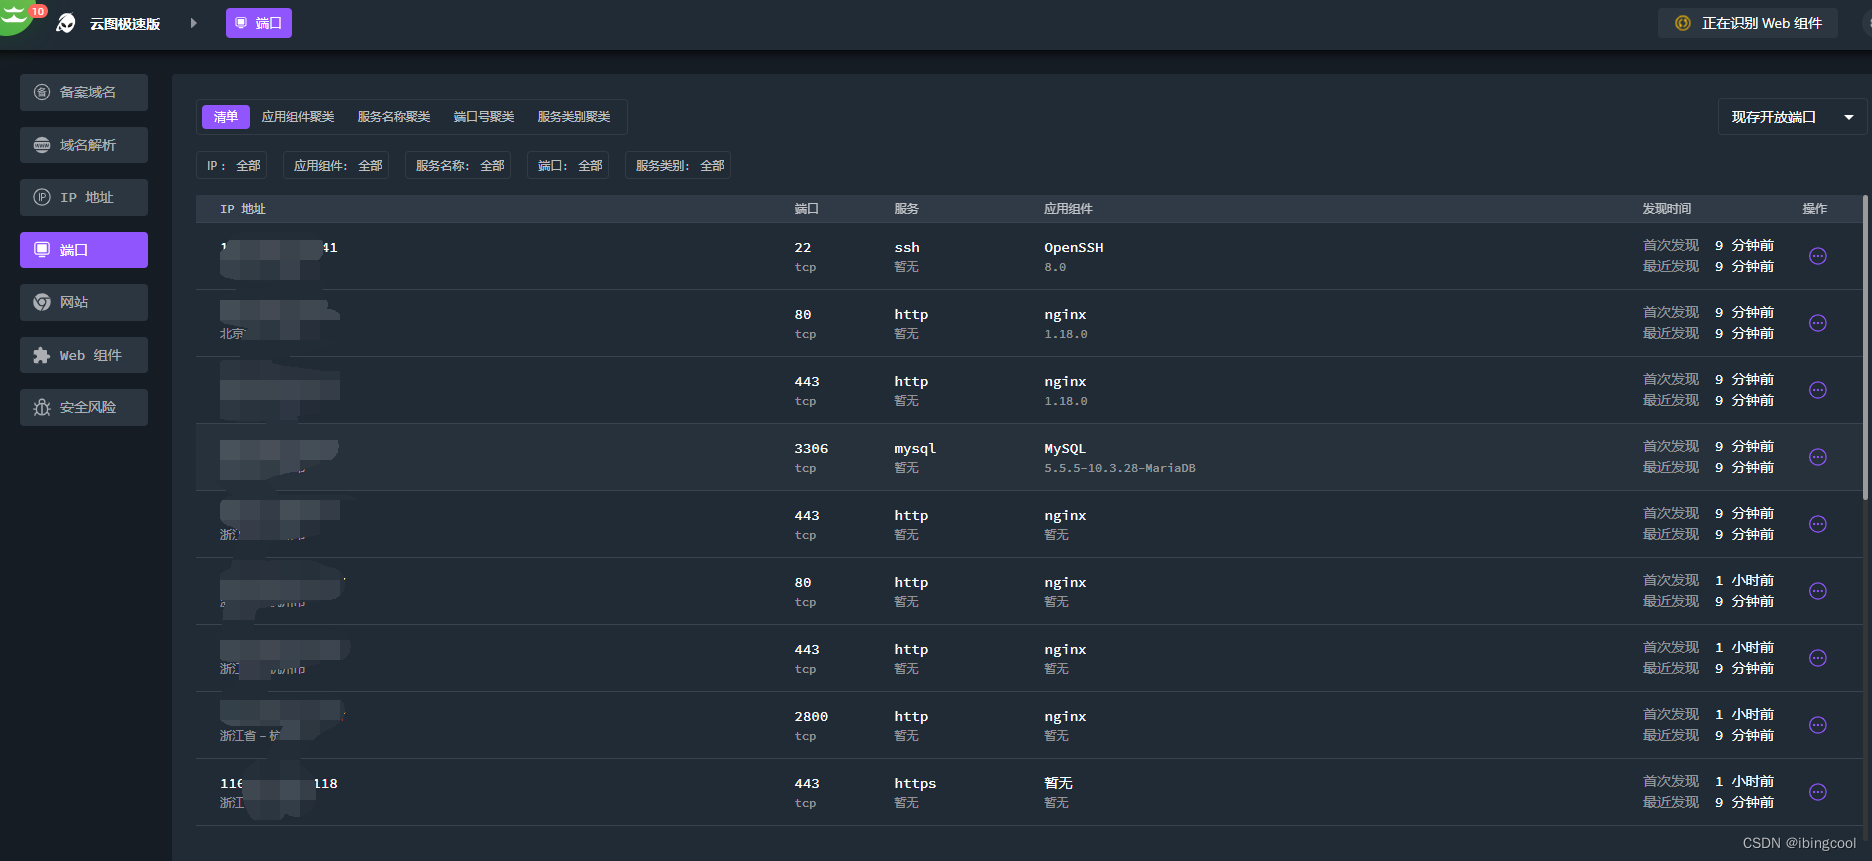
Task: Open the 备案域名 sidebar section
Action: [x=84, y=92]
